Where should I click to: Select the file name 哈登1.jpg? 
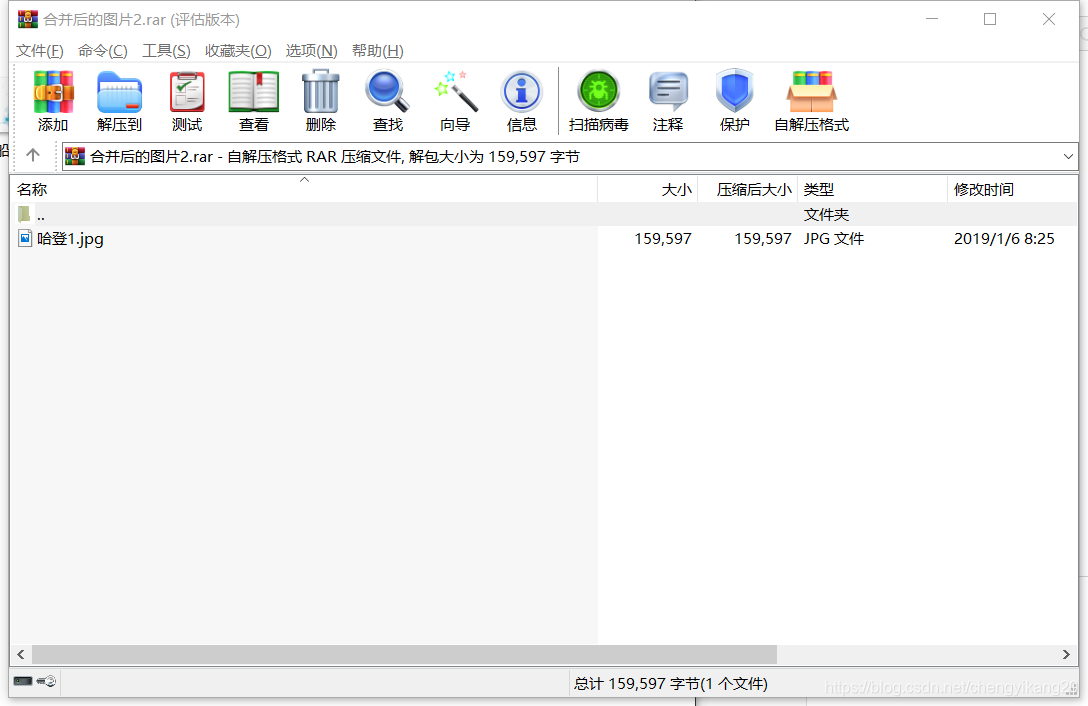(71, 239)
